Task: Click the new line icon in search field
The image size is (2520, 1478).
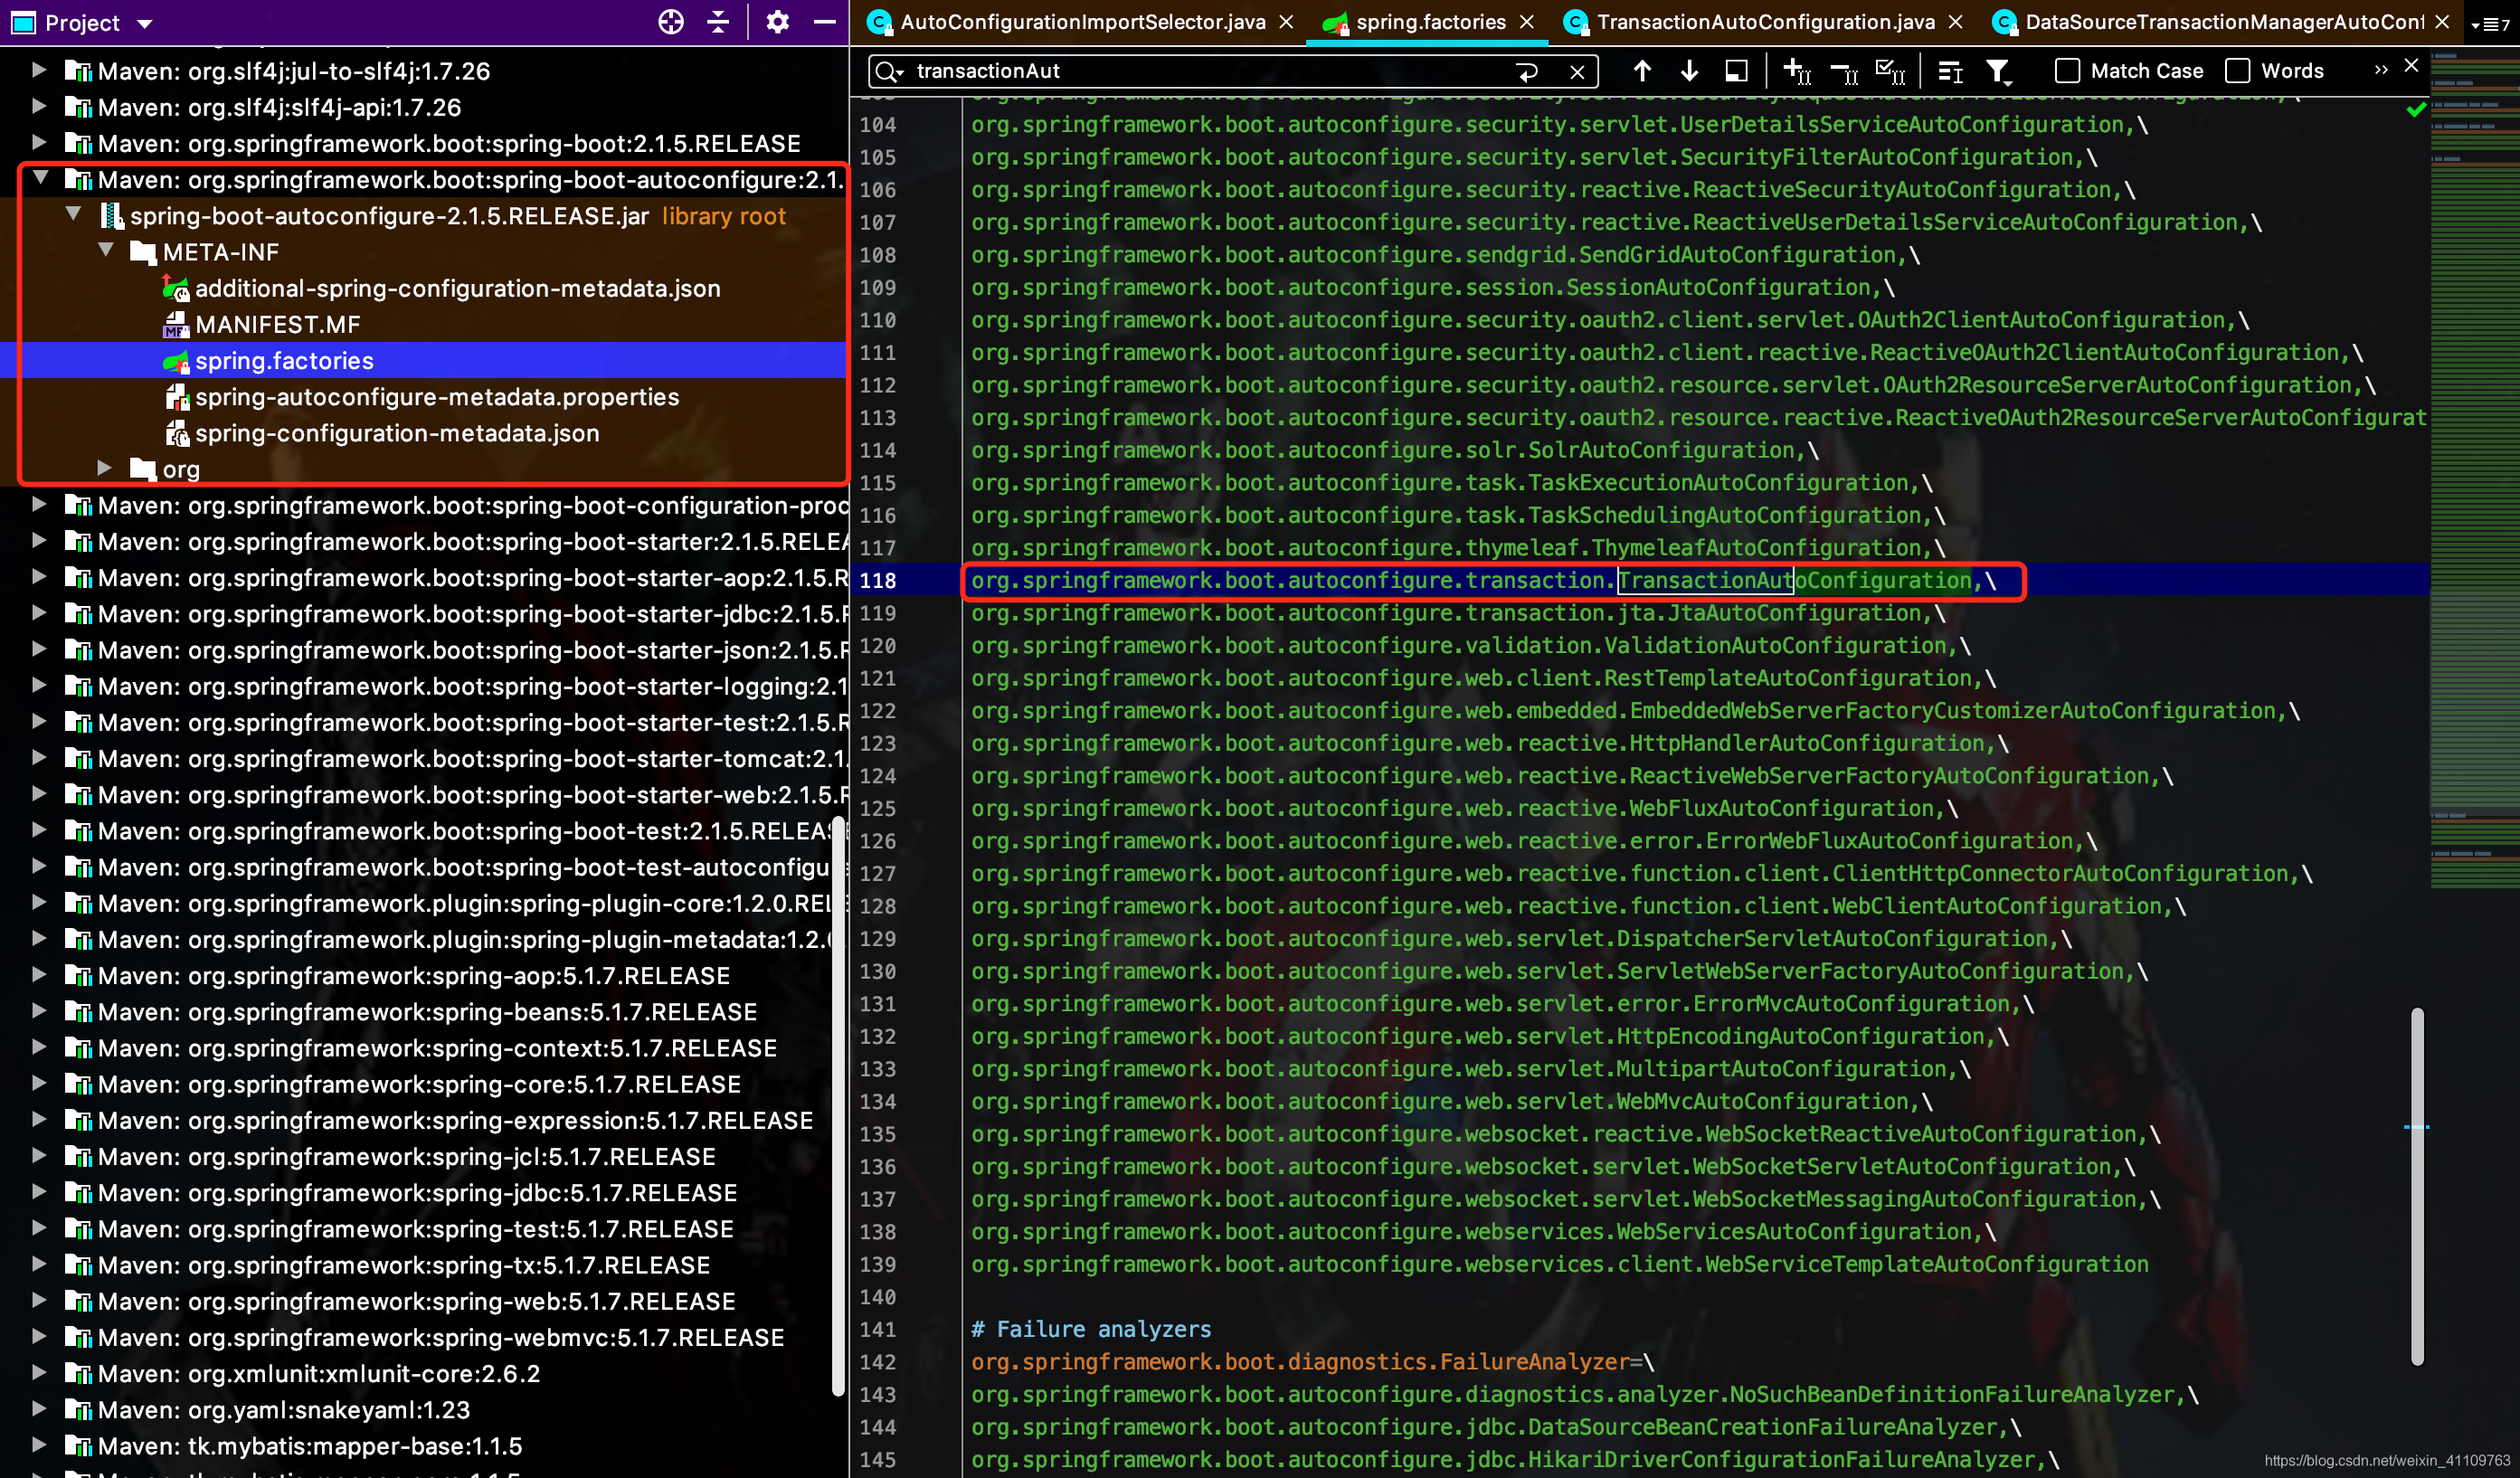Action: 1527,71
